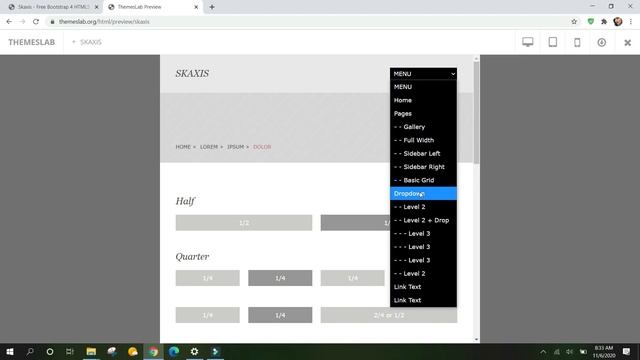Open Microsoft Edge from taskbar
This screenshot has width=640, height=360.
(x=174, y=351)
